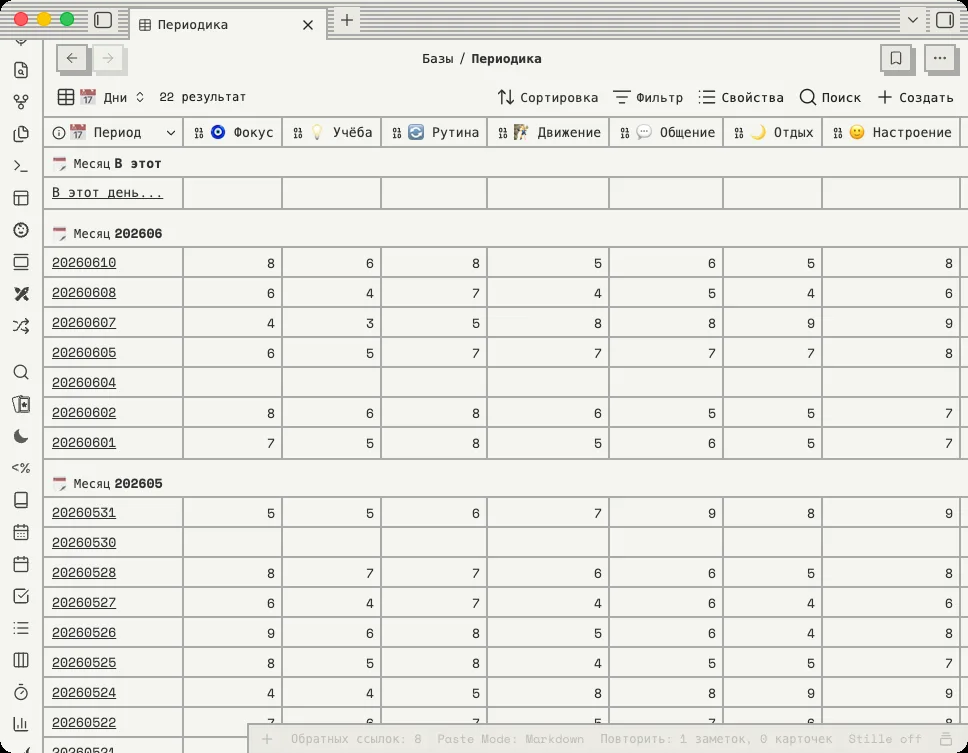Navigate forward with the right arrow
The image size is (968, 753).
pyautogui.click(x=108, y=58)
